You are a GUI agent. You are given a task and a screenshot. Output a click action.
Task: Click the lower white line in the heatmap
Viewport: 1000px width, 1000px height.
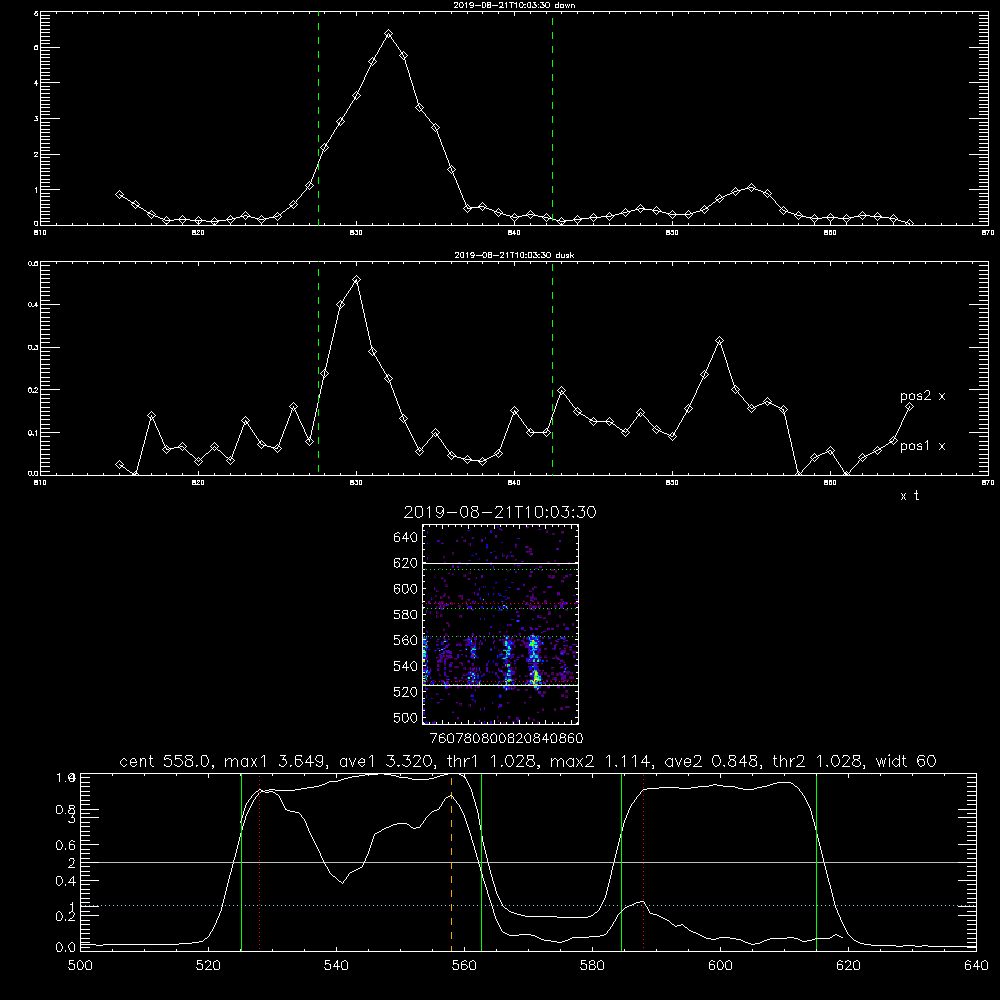(500, 685)
